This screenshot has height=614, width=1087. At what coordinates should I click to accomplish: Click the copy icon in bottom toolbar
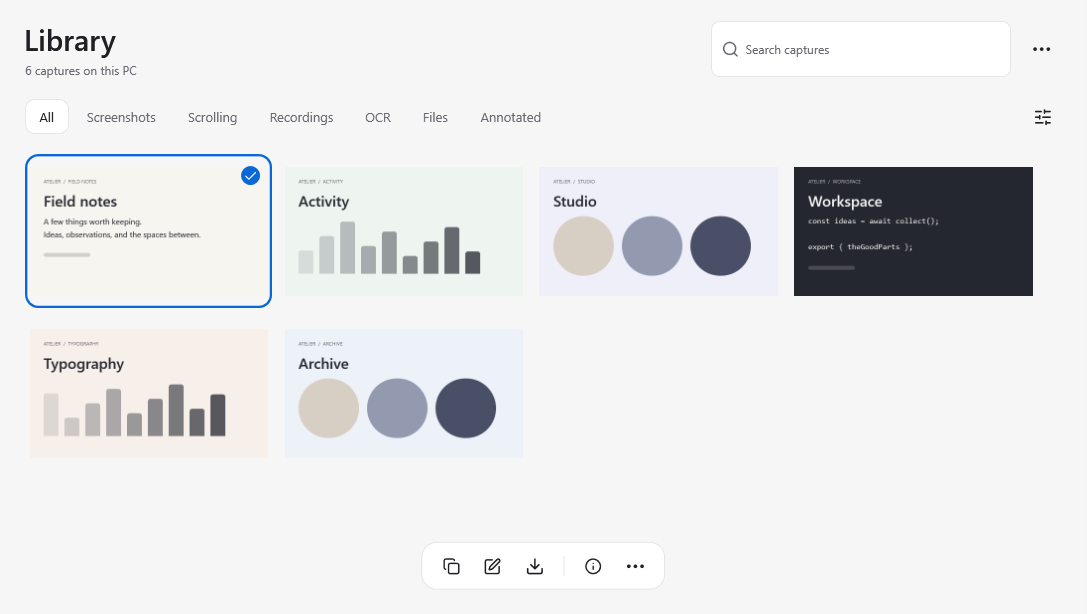(x=451, y=566)
